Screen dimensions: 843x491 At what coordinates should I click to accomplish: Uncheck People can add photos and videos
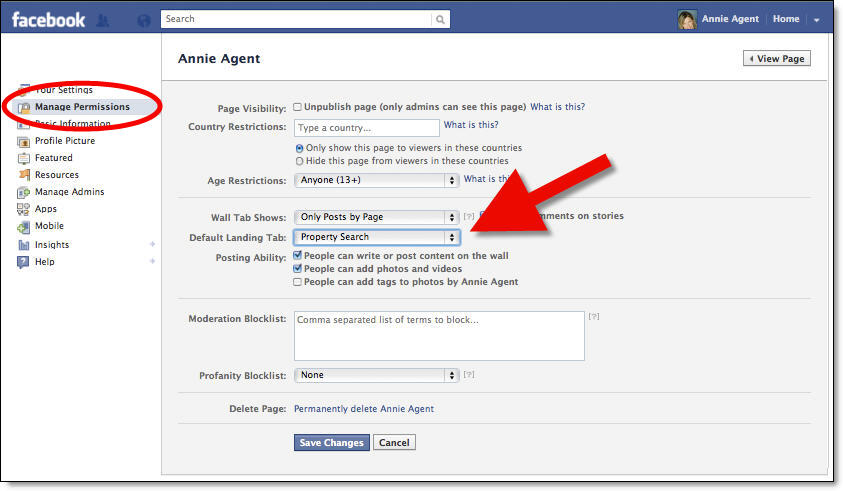[x=297, y=268]
